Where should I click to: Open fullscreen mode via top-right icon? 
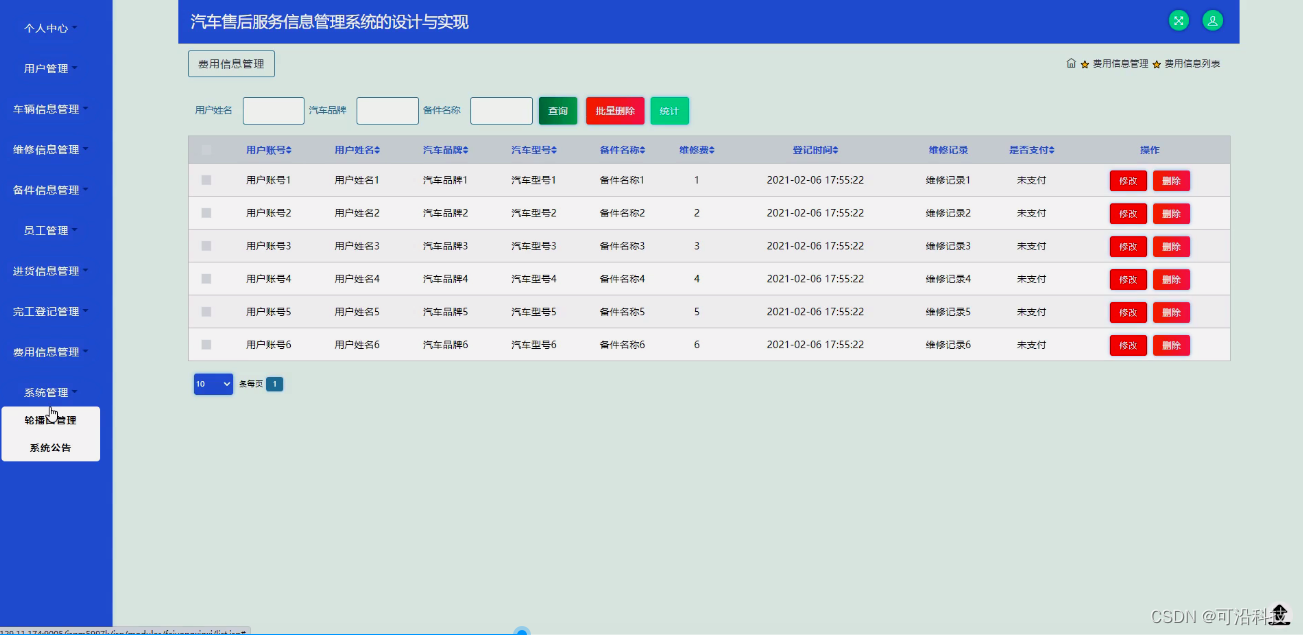pyautogui.click(x=1177, y=20)
